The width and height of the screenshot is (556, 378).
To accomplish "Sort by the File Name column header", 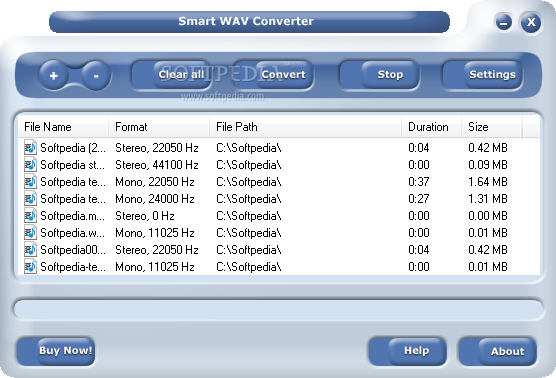I will click(x=63, y=127).
